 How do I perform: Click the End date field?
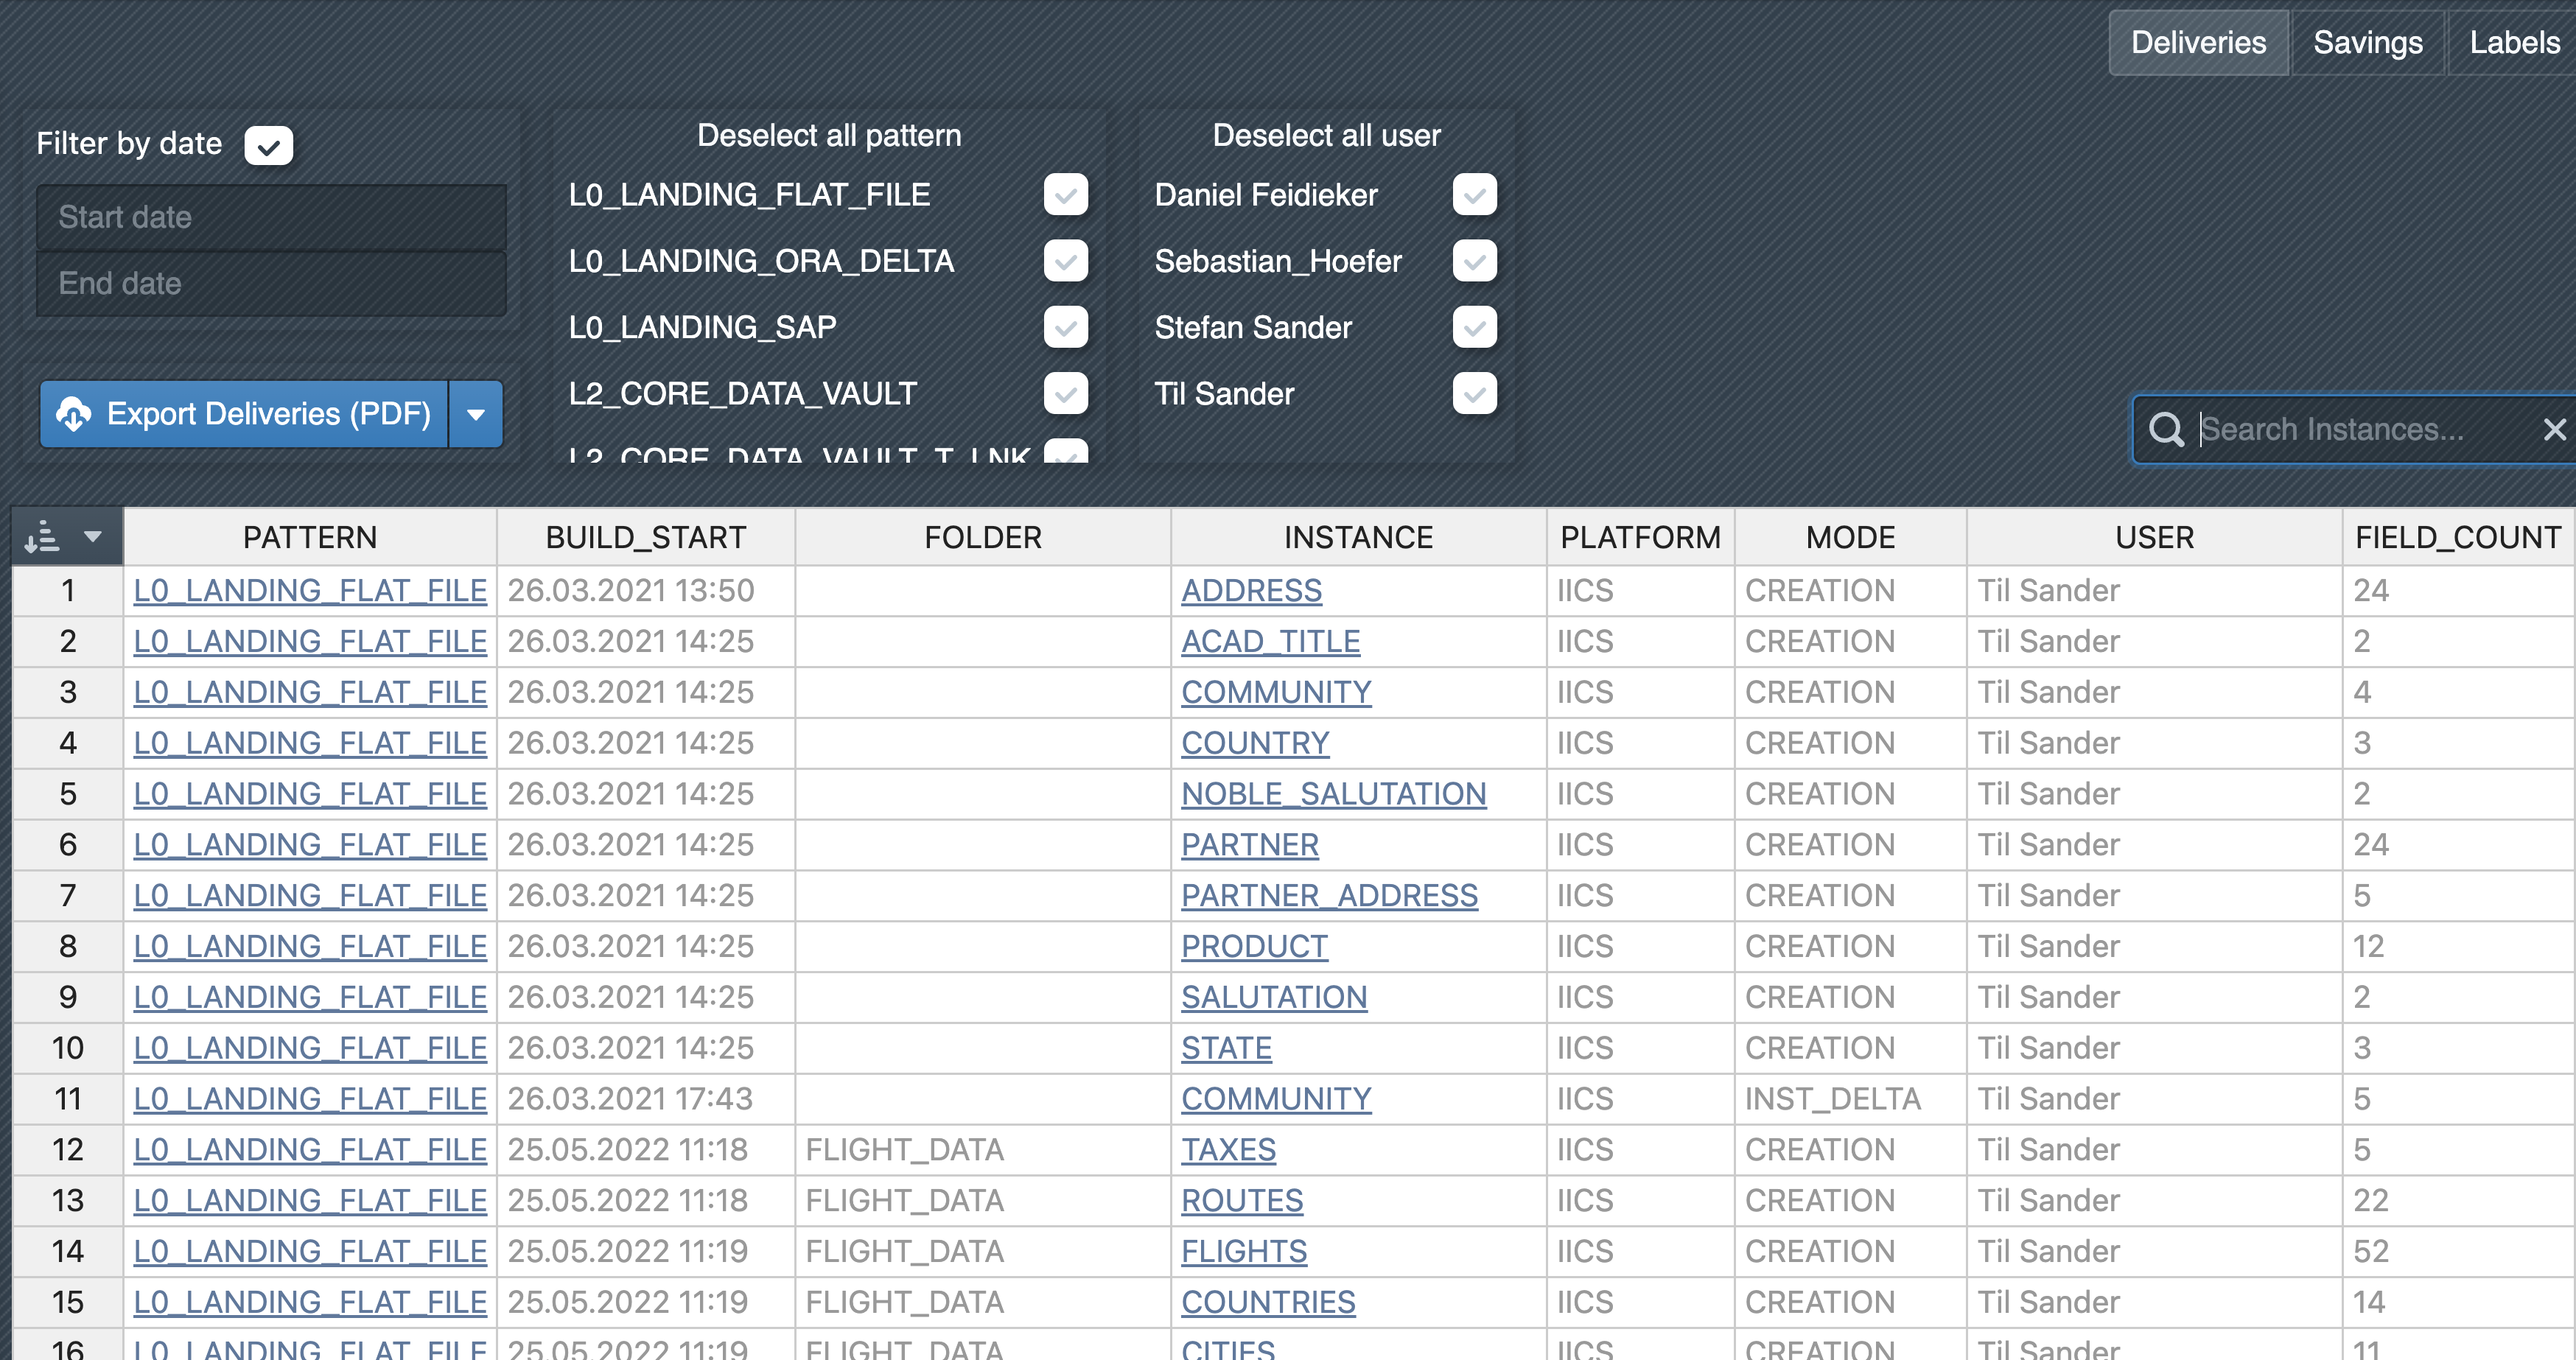click(271, 284)
